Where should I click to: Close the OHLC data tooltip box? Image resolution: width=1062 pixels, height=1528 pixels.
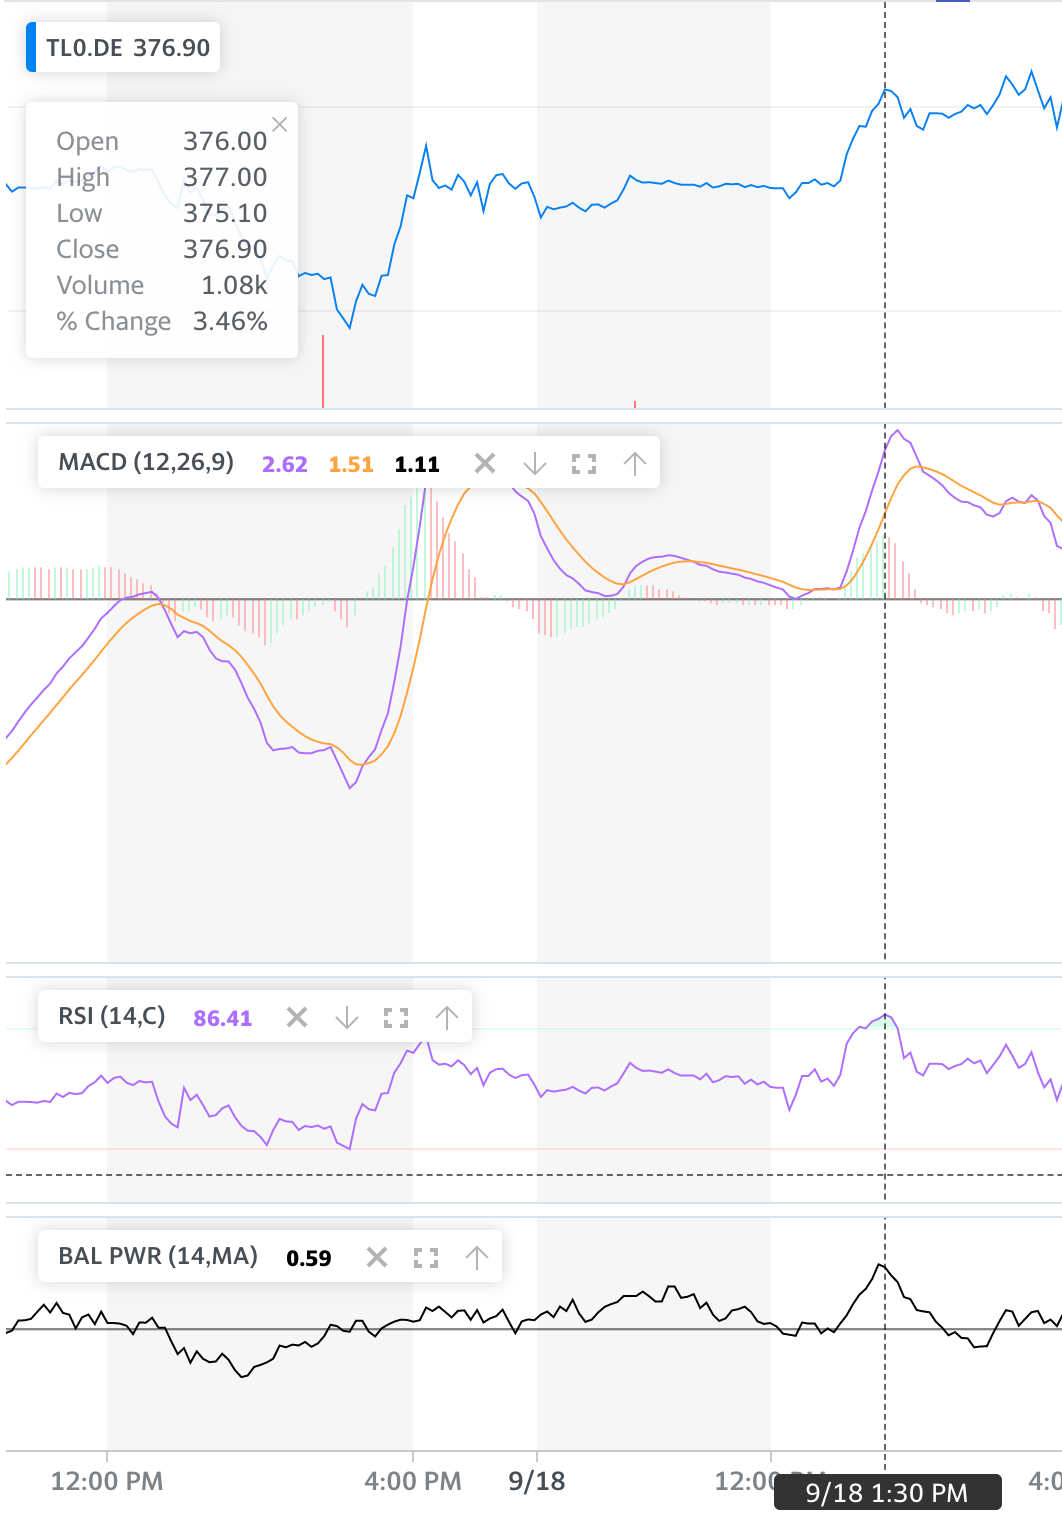click(280, 124)
